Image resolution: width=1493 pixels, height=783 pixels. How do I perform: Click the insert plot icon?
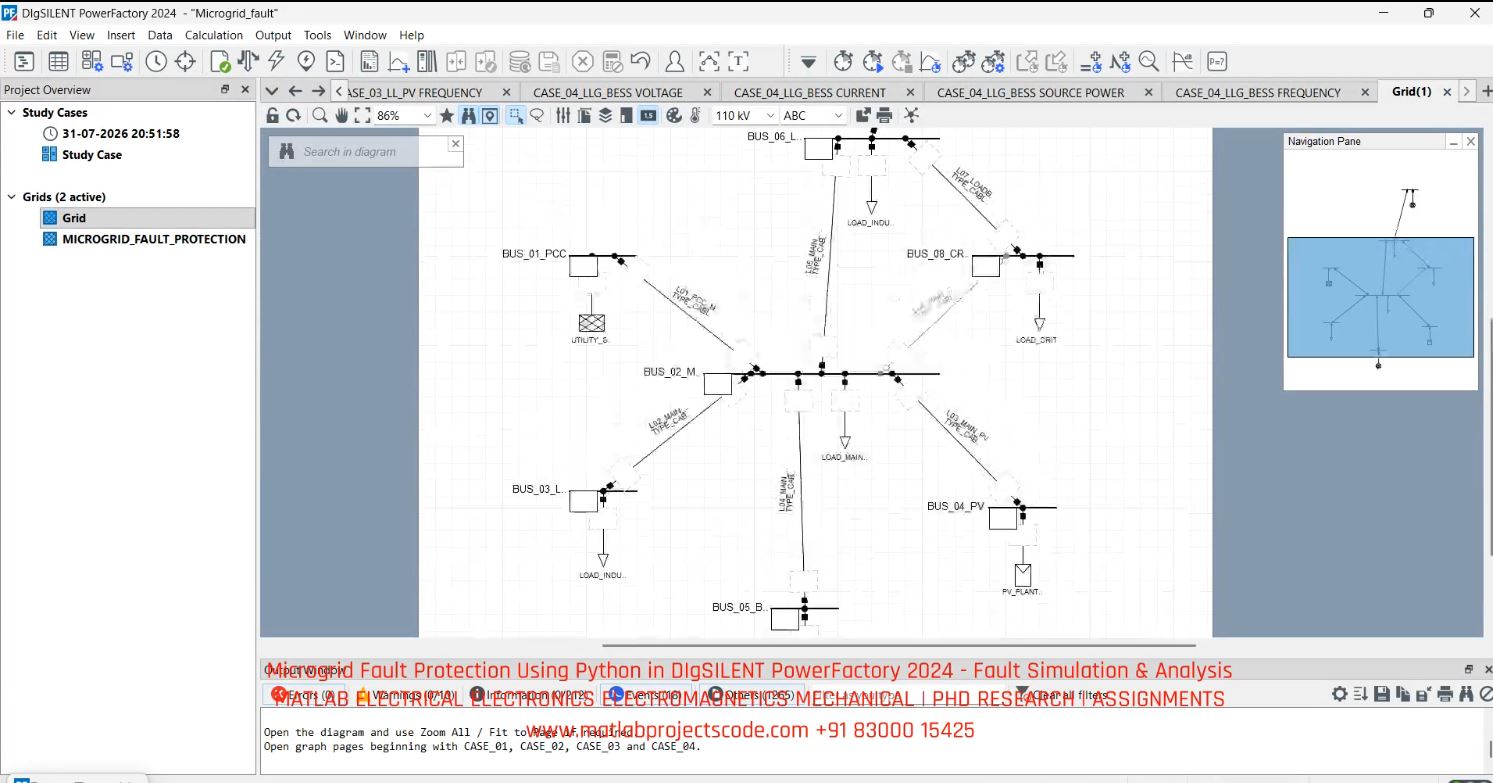click(x=398, y=61)
